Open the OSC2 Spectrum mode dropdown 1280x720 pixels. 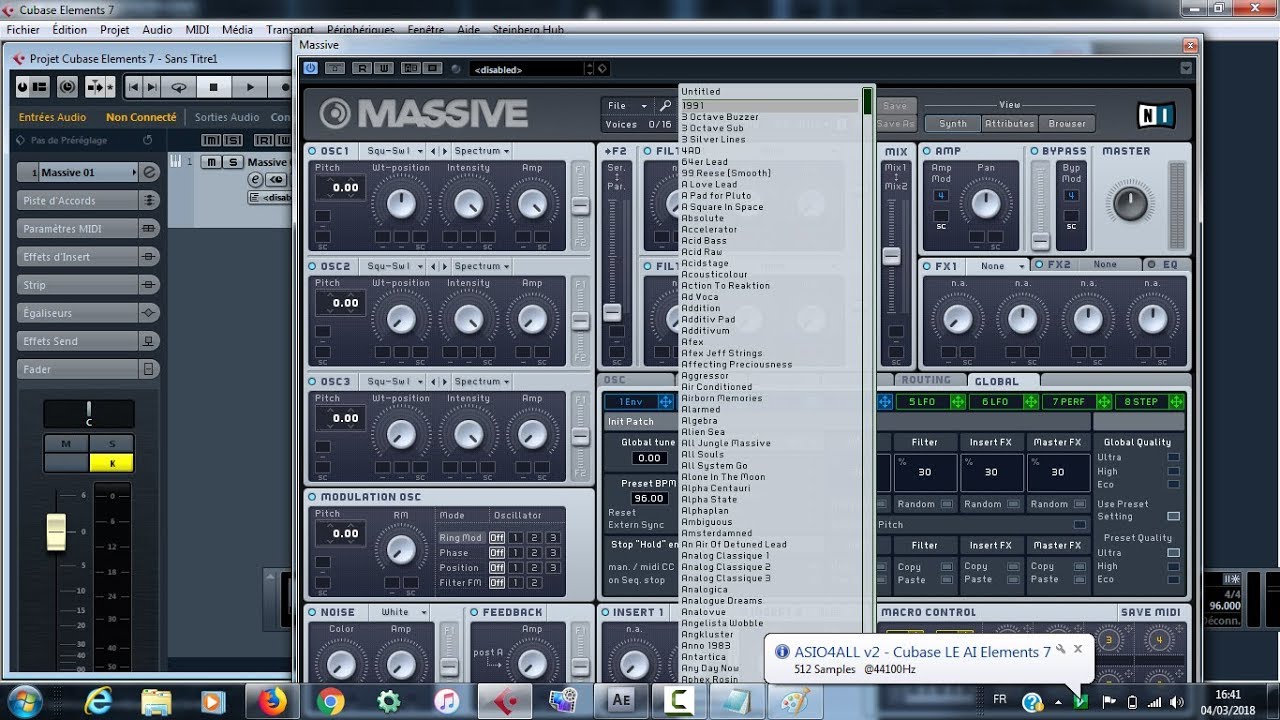[481, 267]
